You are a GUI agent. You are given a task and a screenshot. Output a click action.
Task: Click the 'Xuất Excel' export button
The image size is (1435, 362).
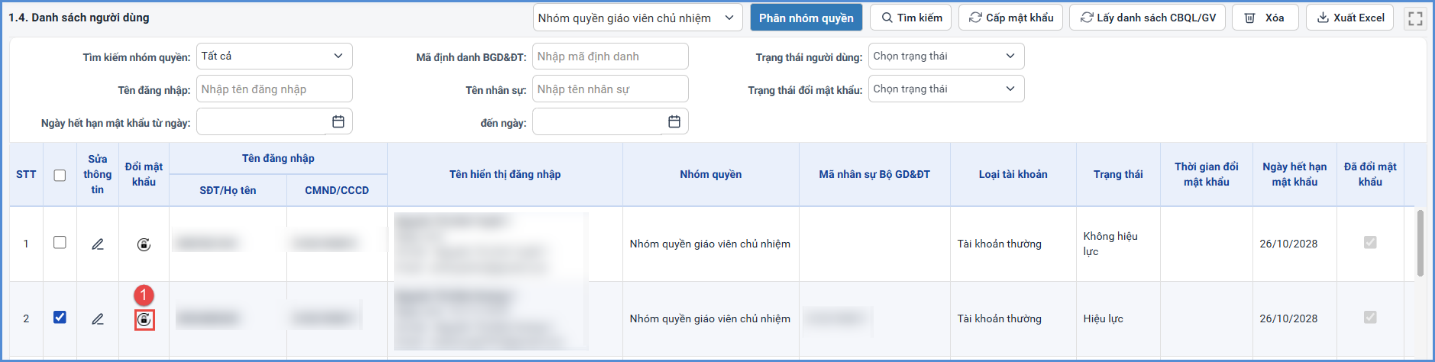(x=1351, y=18)
